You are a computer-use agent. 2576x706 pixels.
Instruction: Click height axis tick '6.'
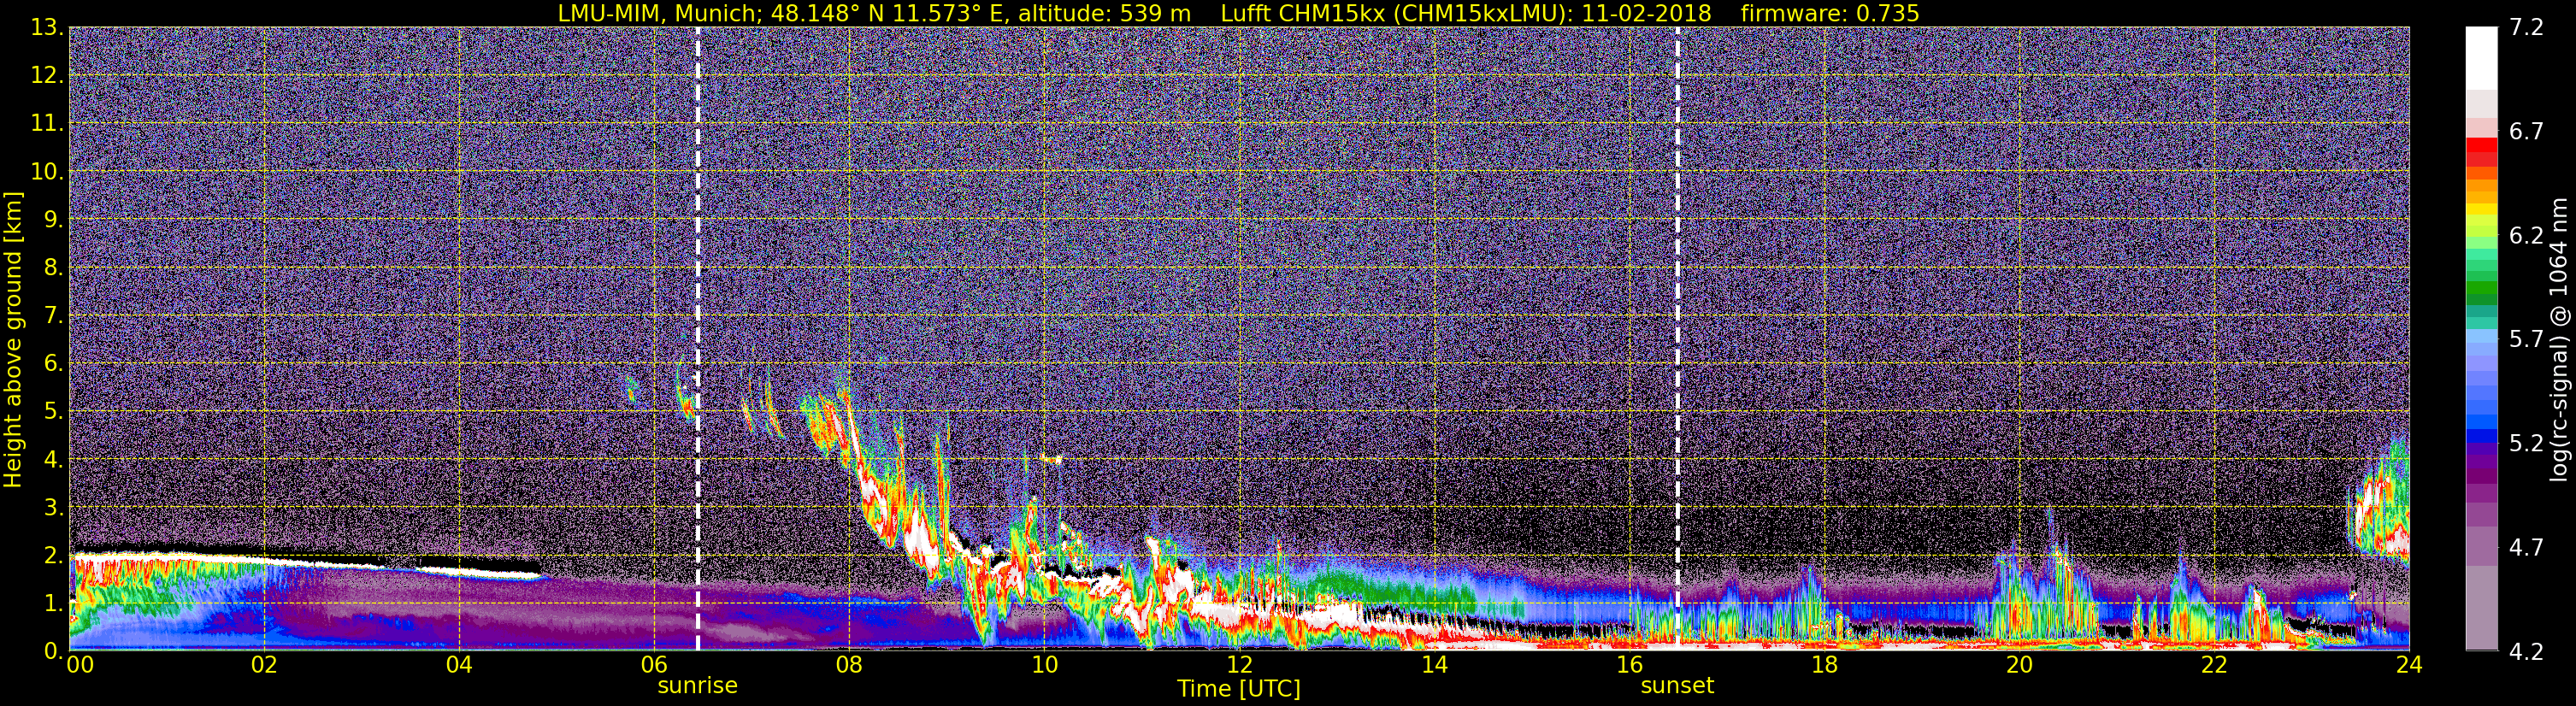tap(54, 363)
